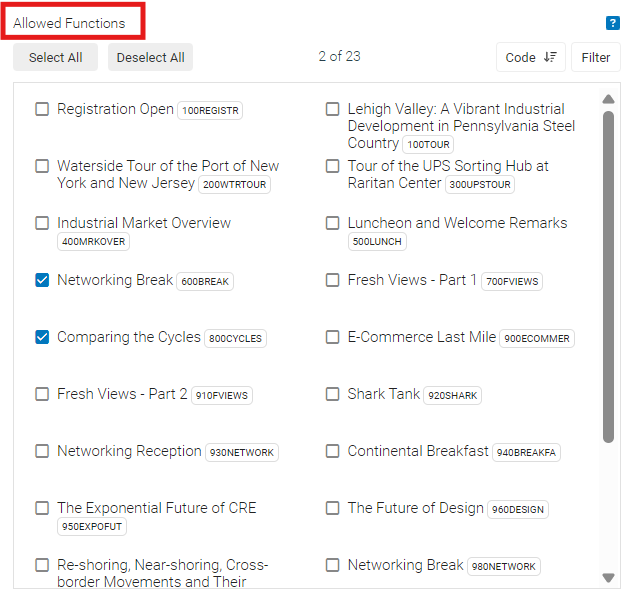The width and height of the screenshot is (637, 605).
Task: Uncheck the Comparing the Cycles checkbox
Action: [42, 337]
